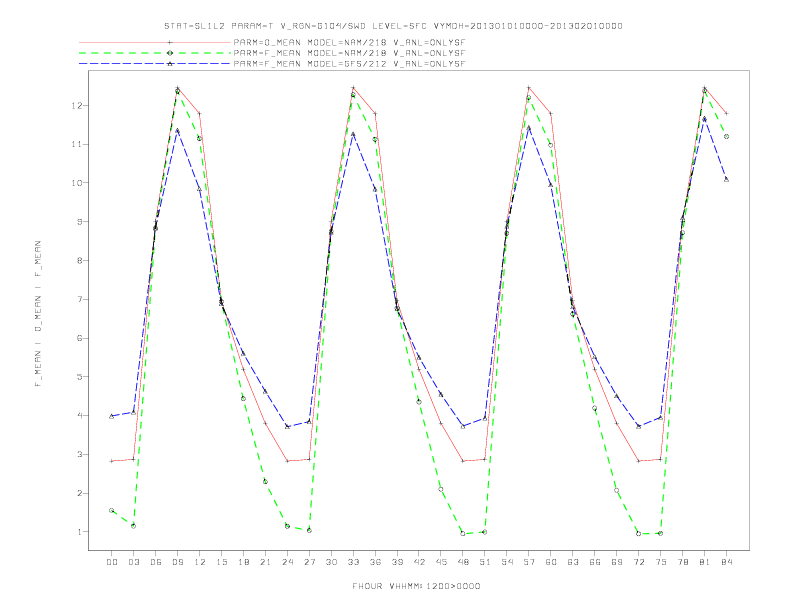Click x-axis tick label 66

click(595, 562)
